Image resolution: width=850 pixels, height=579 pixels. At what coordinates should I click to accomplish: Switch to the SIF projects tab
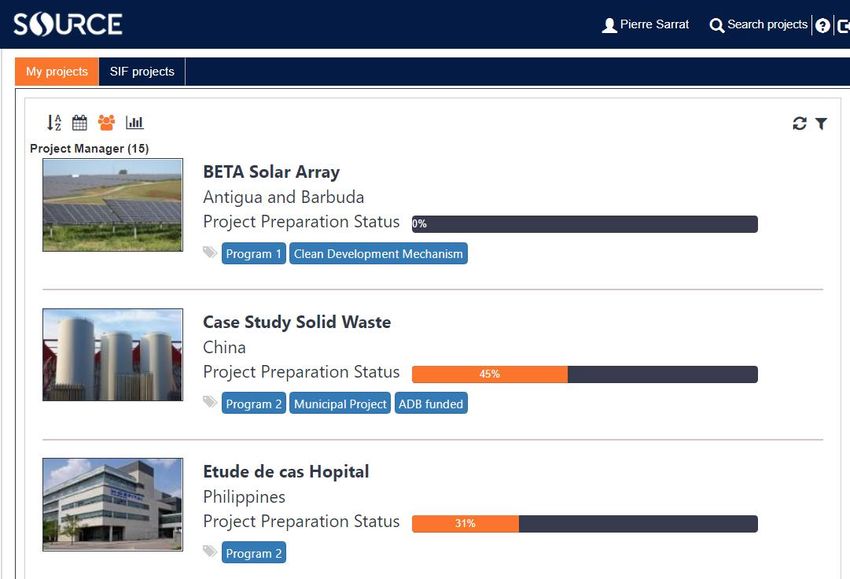142,72
